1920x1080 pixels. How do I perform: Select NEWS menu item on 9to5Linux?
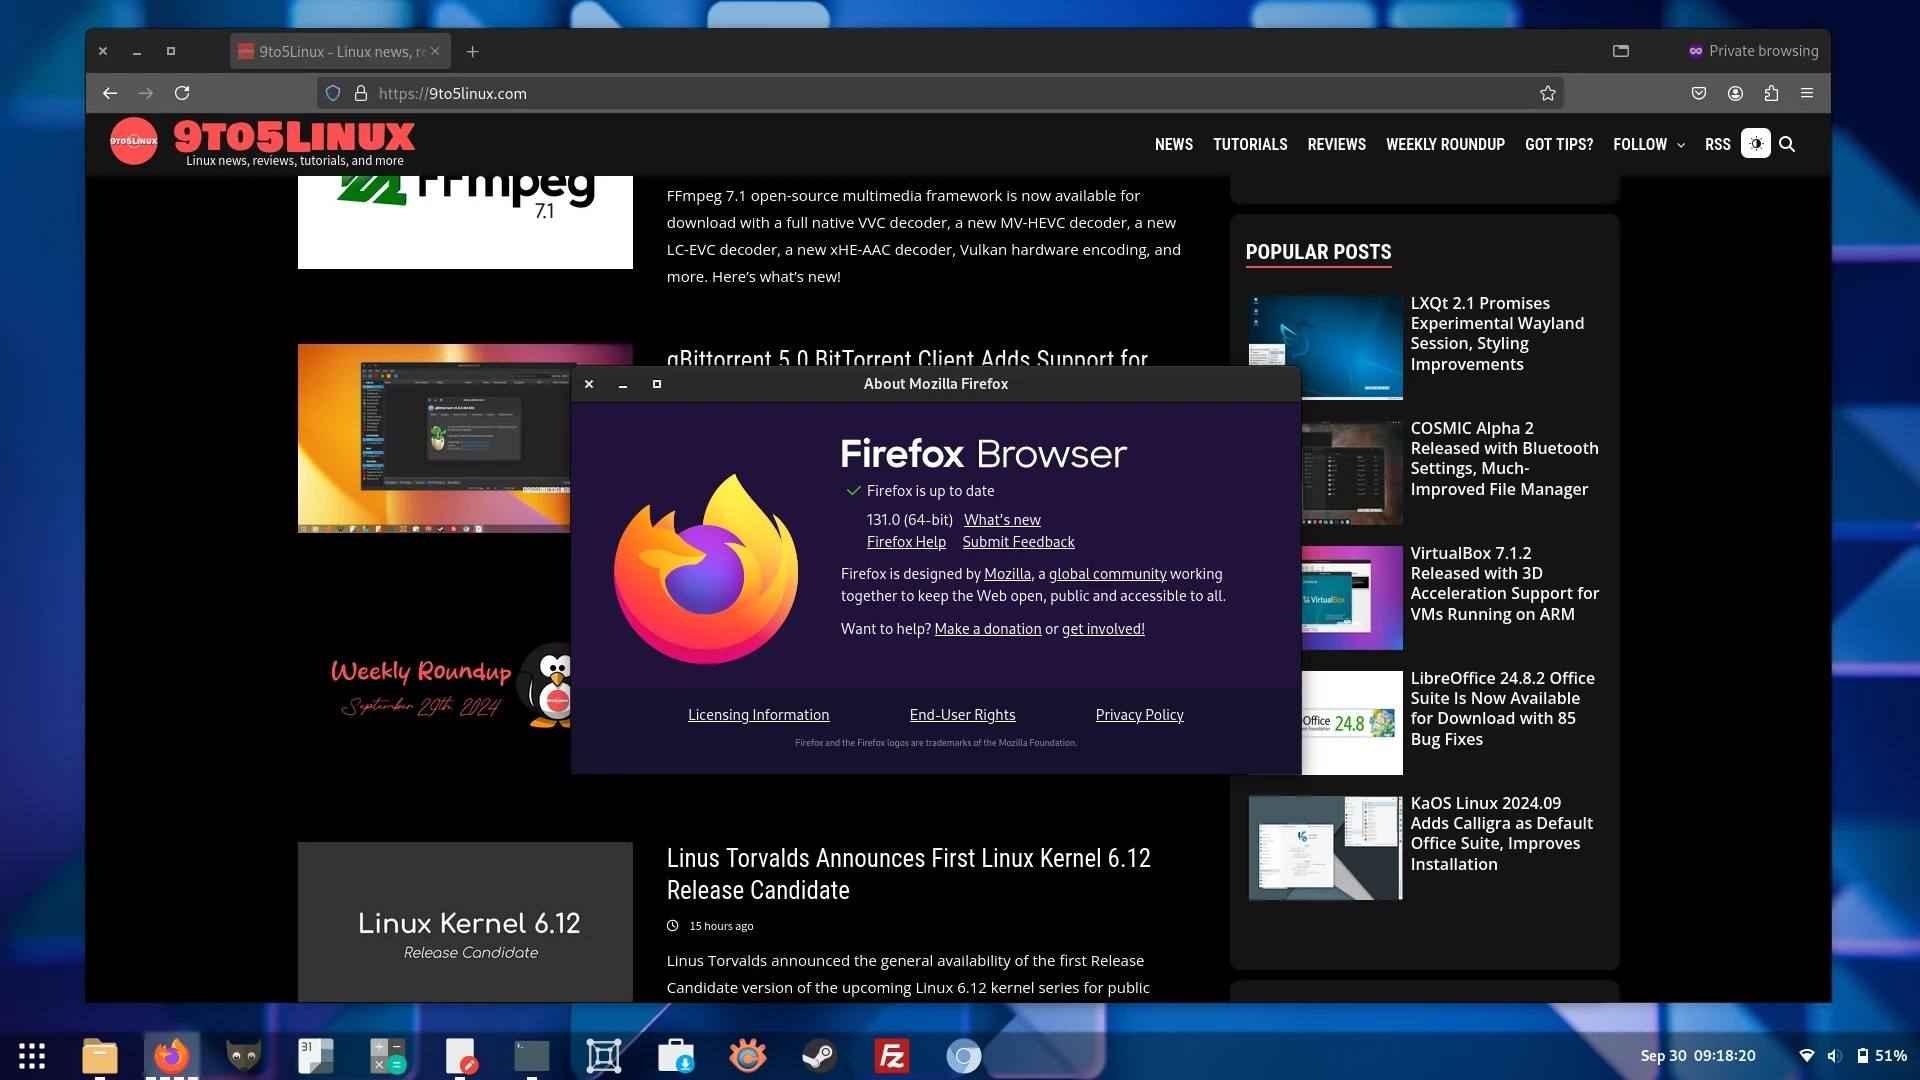(1174, 144)
